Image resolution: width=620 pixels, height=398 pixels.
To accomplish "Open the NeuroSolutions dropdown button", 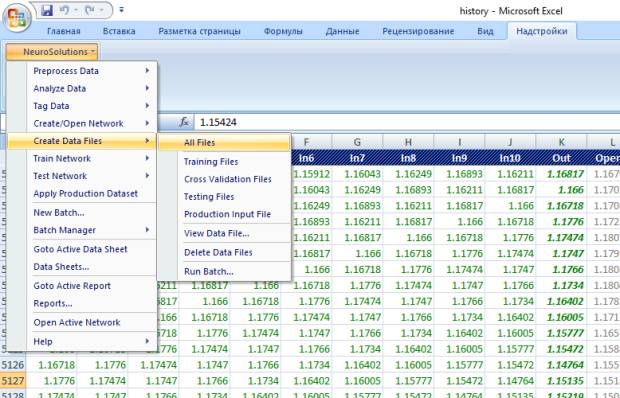I will click(x=52, y=52).
